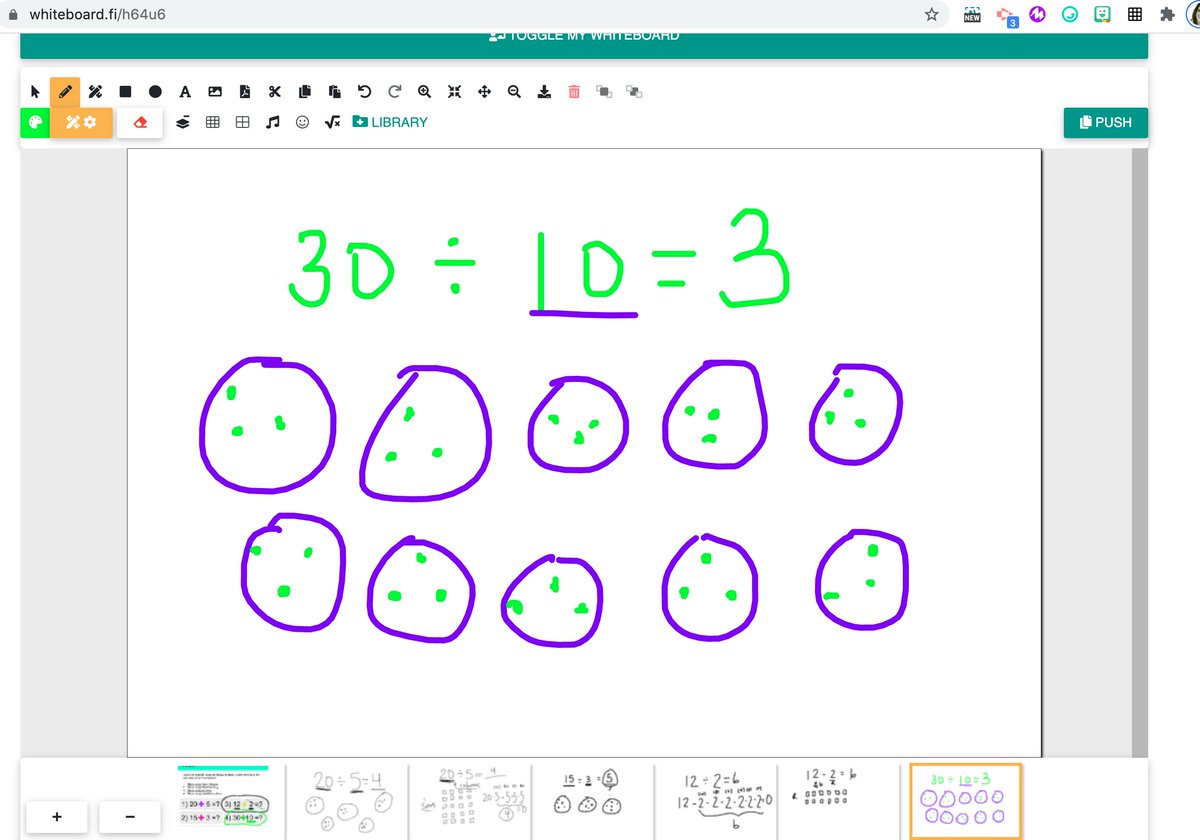This screenshot has height=840, width=1200.
Task: Click the whiteboard vertical scrollbar
Action: 1139,452
